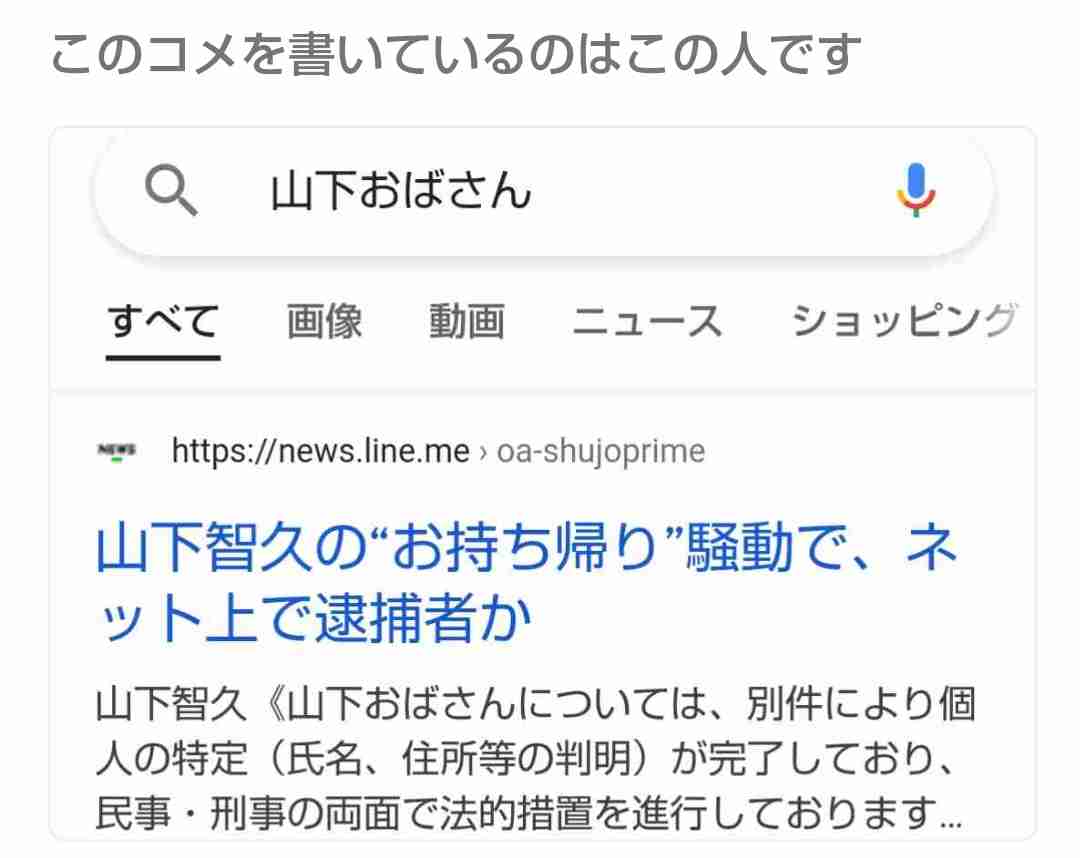Click the active-tab underline below すべて
Screen dimensions: 1080x858
[x=163, y=357]
